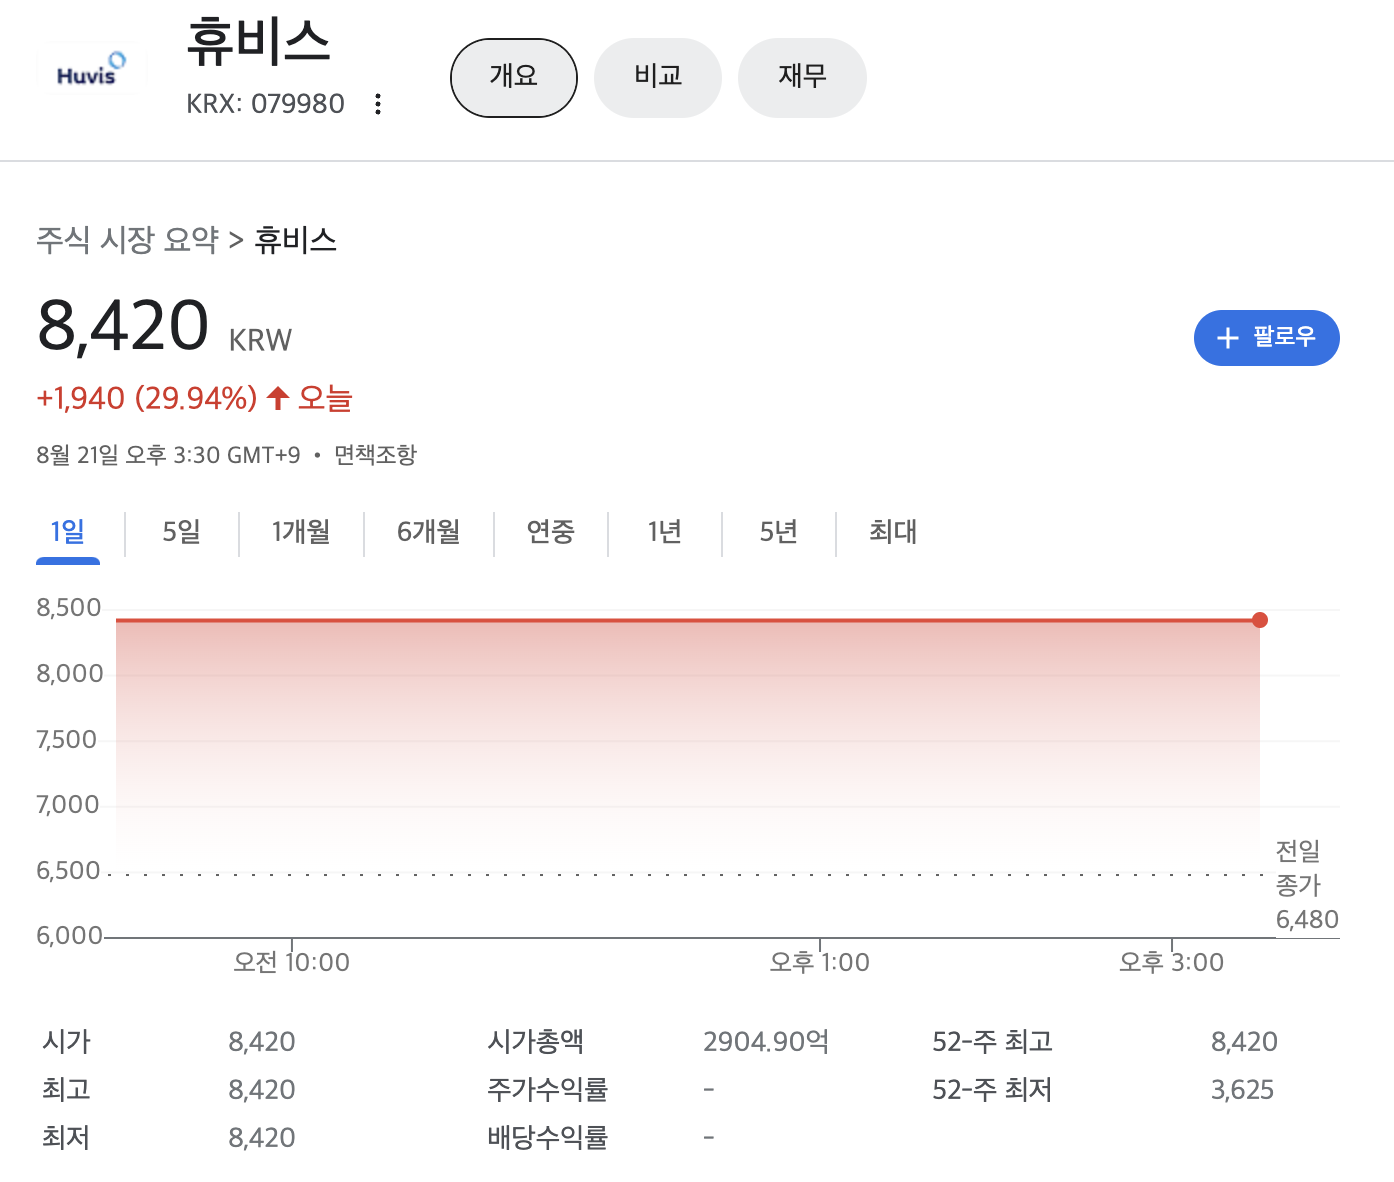The height and width of the screenshot is (1182, 1394).
Task: Click the 배당수익률 label
Action: [547, 1138]
